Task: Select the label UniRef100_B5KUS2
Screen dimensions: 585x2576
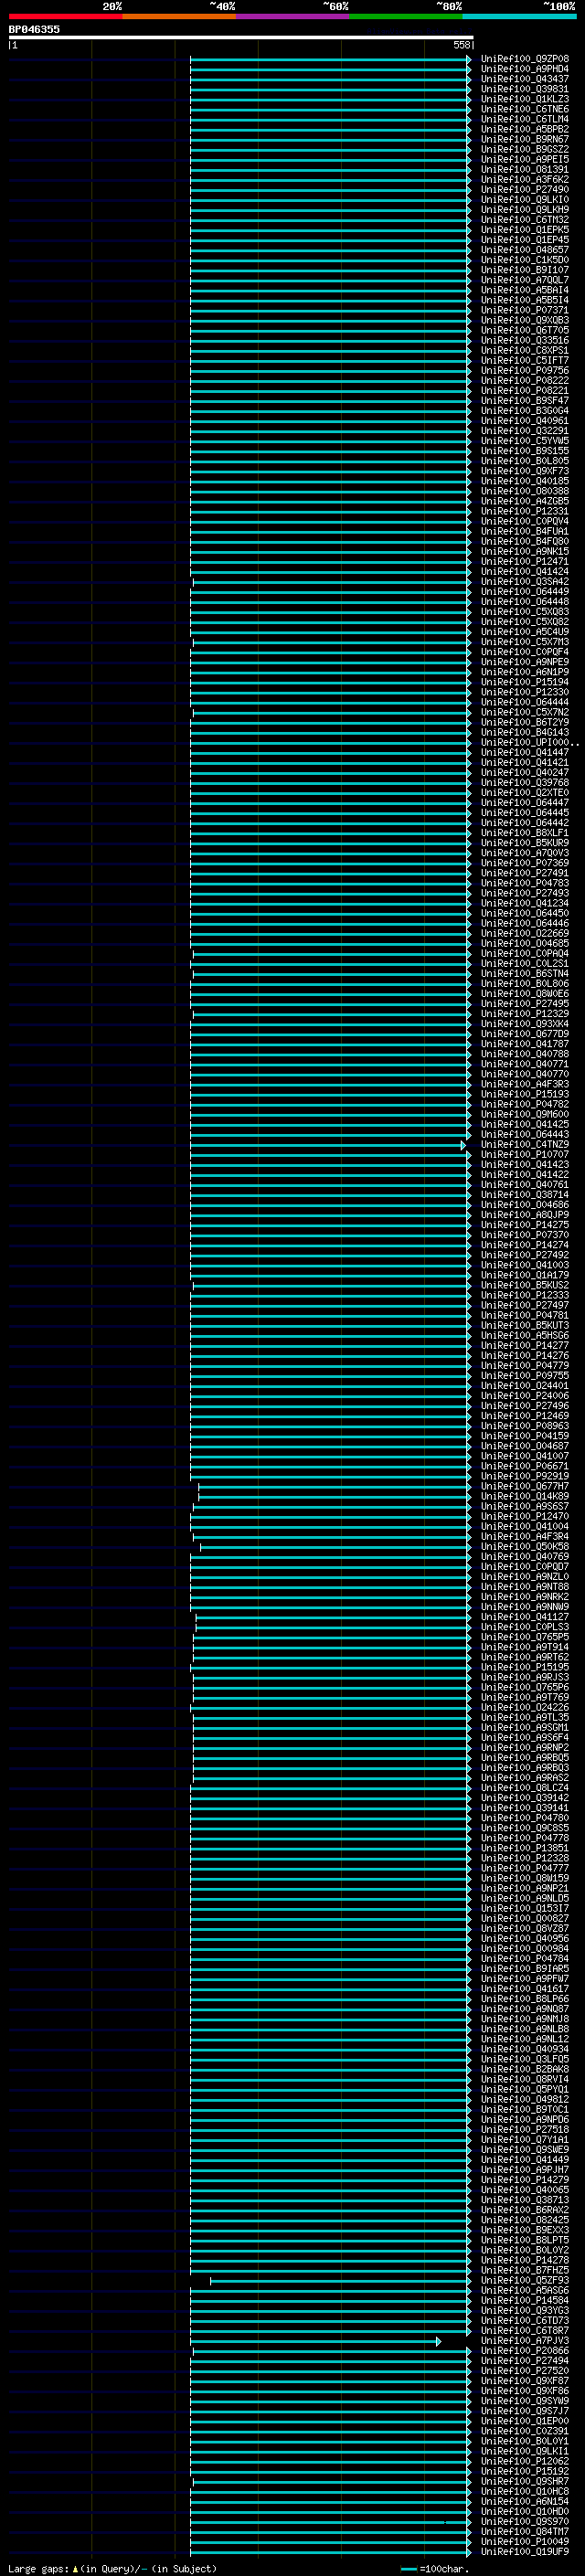Action: coord(524,1285)
